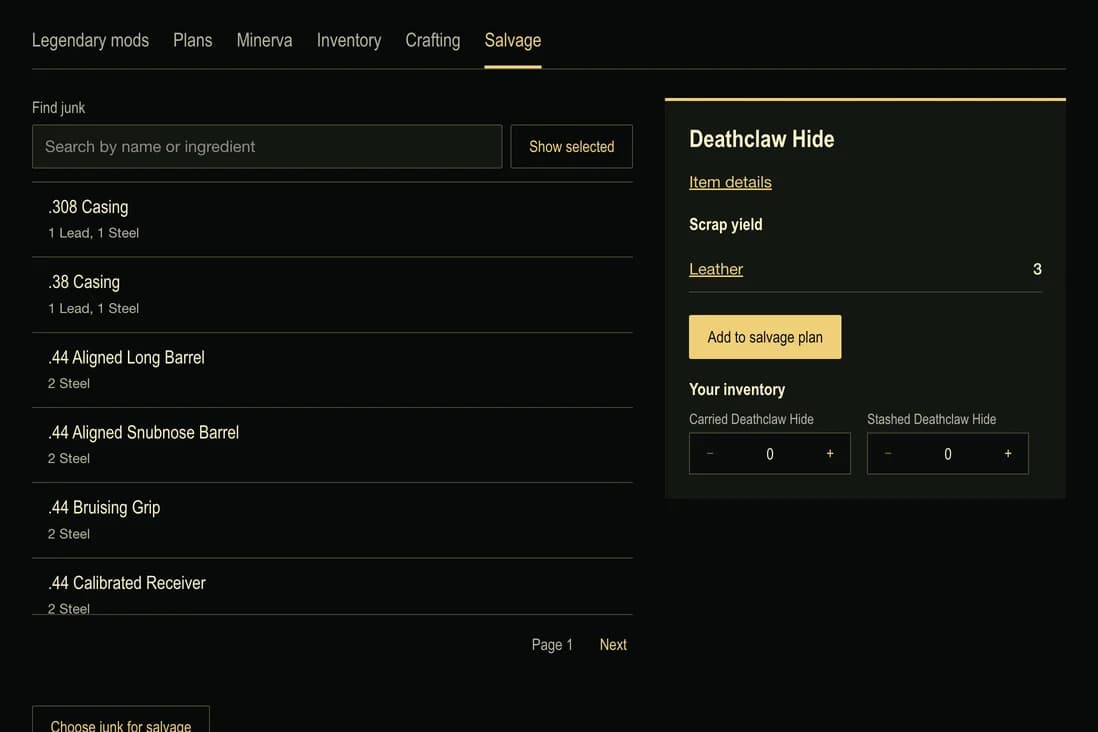Click the Carried Deathclaw Hide quantity value
Screen dimensions: 1098x732
[770, 454]
